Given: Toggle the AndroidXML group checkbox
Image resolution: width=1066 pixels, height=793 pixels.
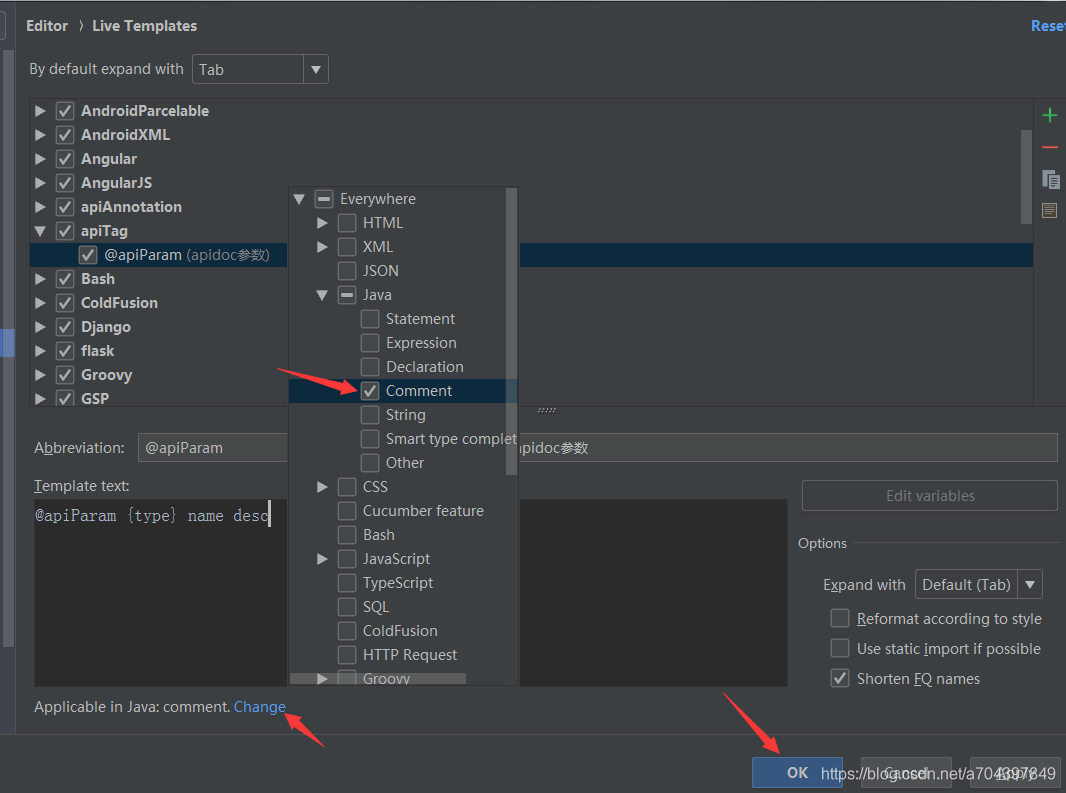Looking at the screenshot, I should (x=65, y=135).
